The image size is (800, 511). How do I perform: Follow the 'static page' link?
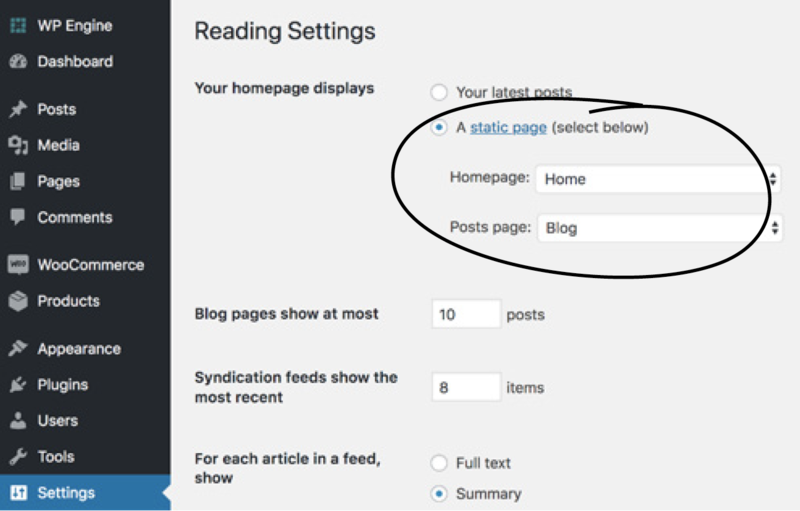508,127
